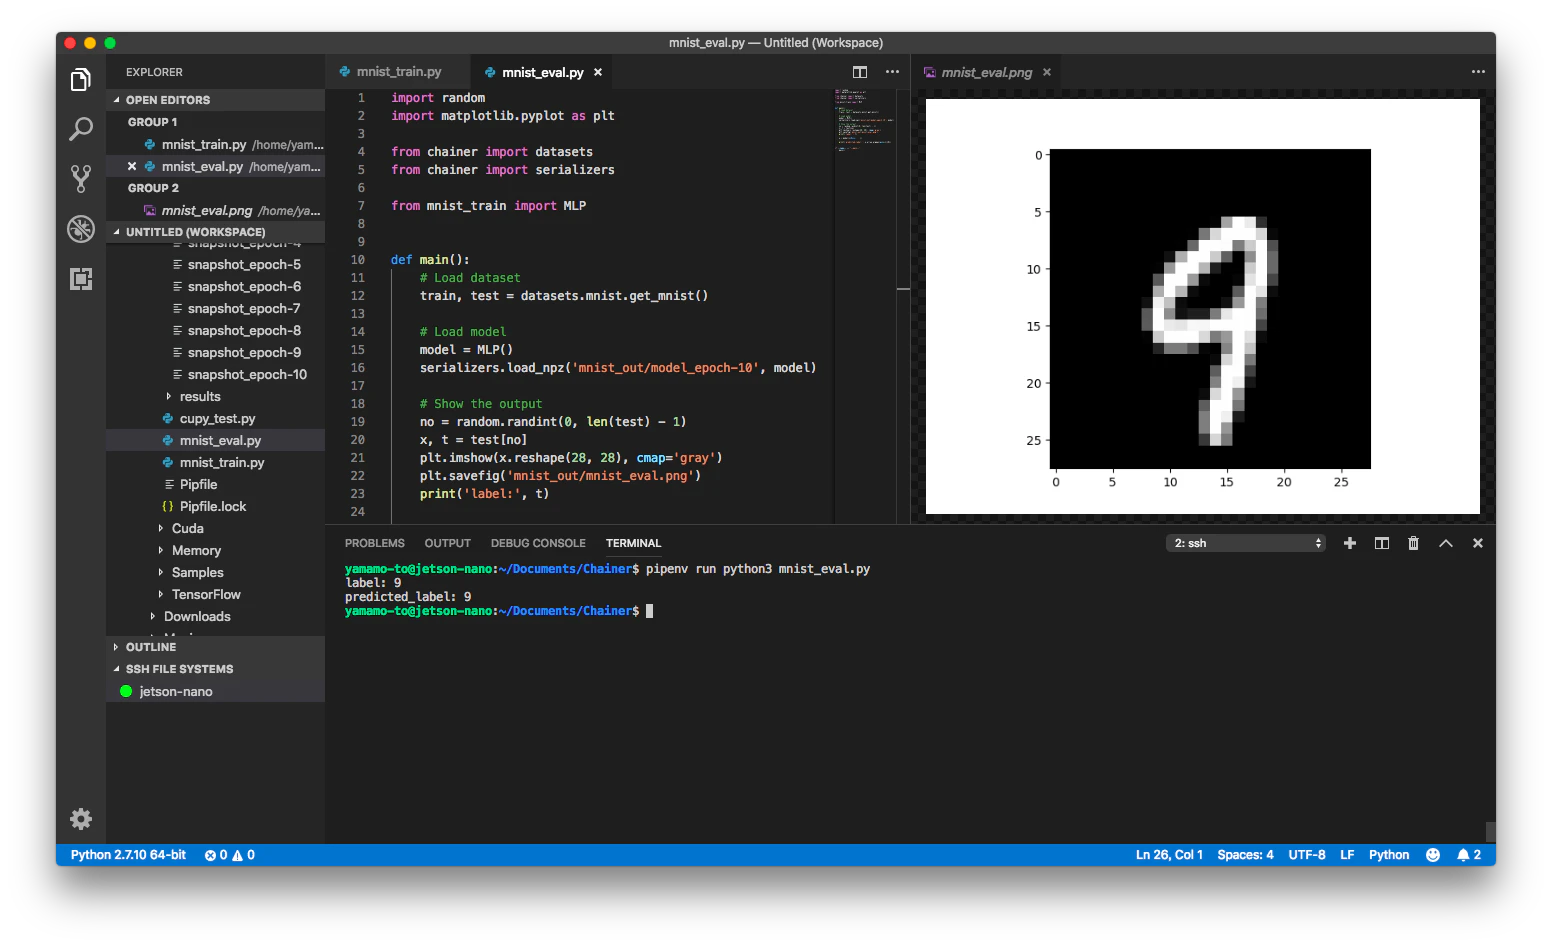Click the Split Editor icon
This screenshot has height=946, width=1552.
click(860, 72)
